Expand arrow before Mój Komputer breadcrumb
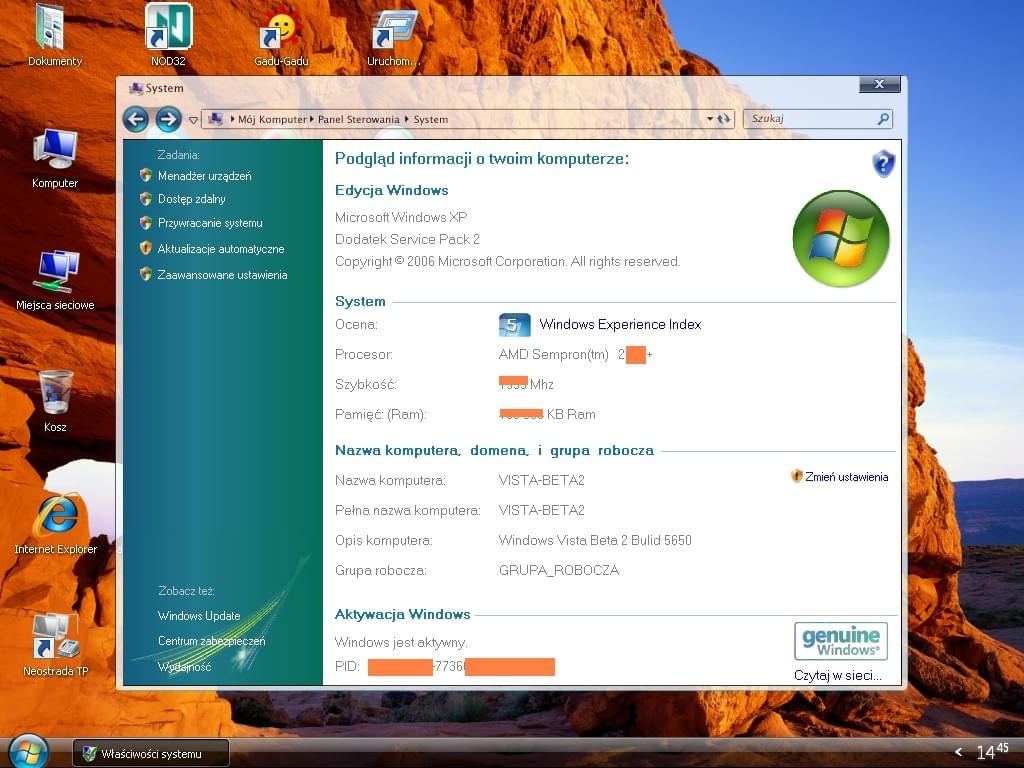Image resolution: width=1024 pixels, height=768 pixels. click(x=232, y=120)
